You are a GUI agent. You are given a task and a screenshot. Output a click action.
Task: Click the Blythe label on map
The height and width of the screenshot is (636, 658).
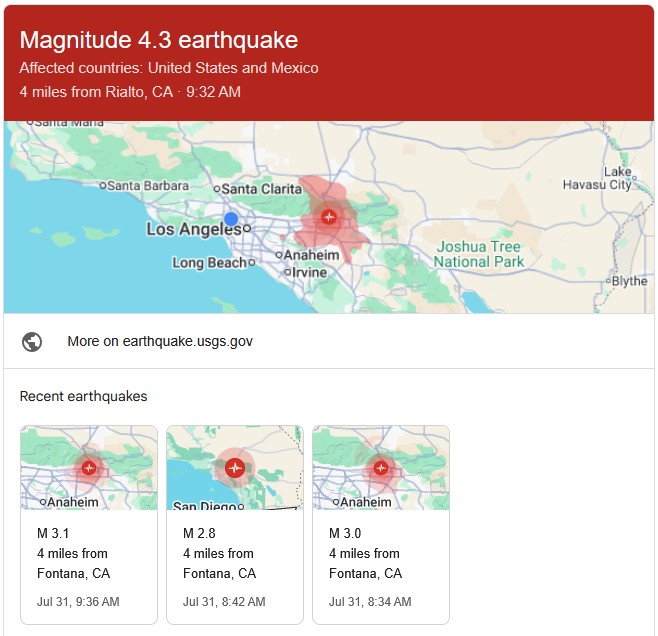click(x=629, y=281)
